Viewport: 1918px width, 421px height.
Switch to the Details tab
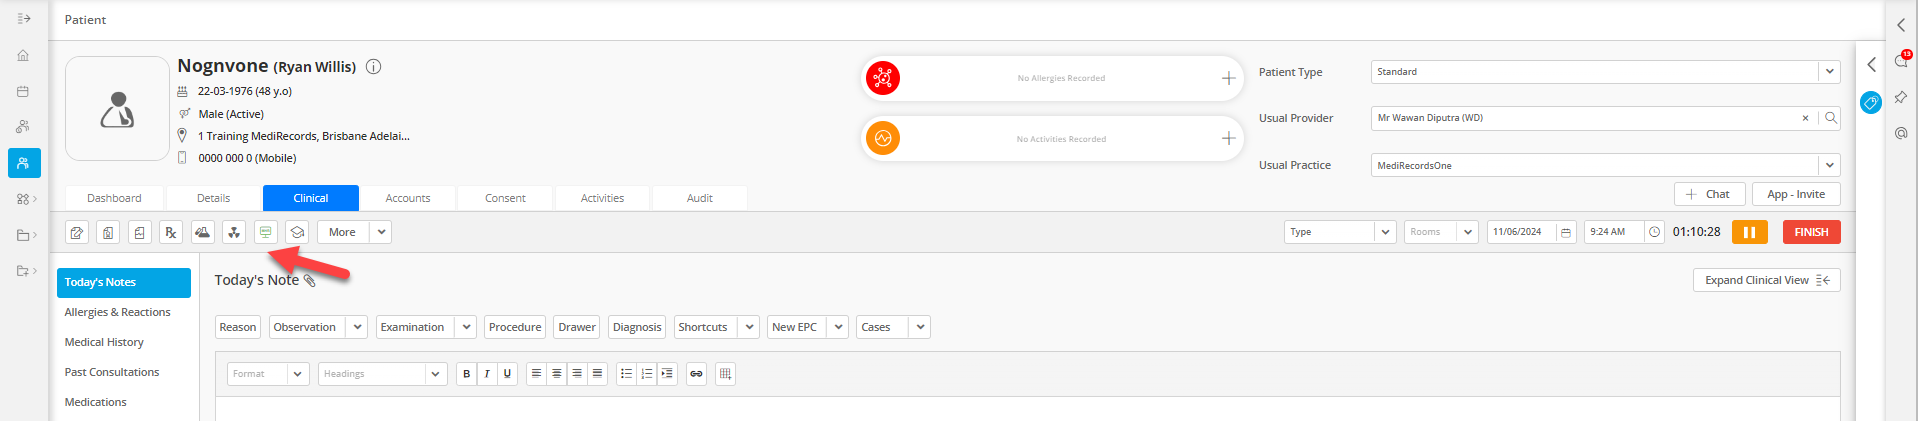tap(213, 198)
